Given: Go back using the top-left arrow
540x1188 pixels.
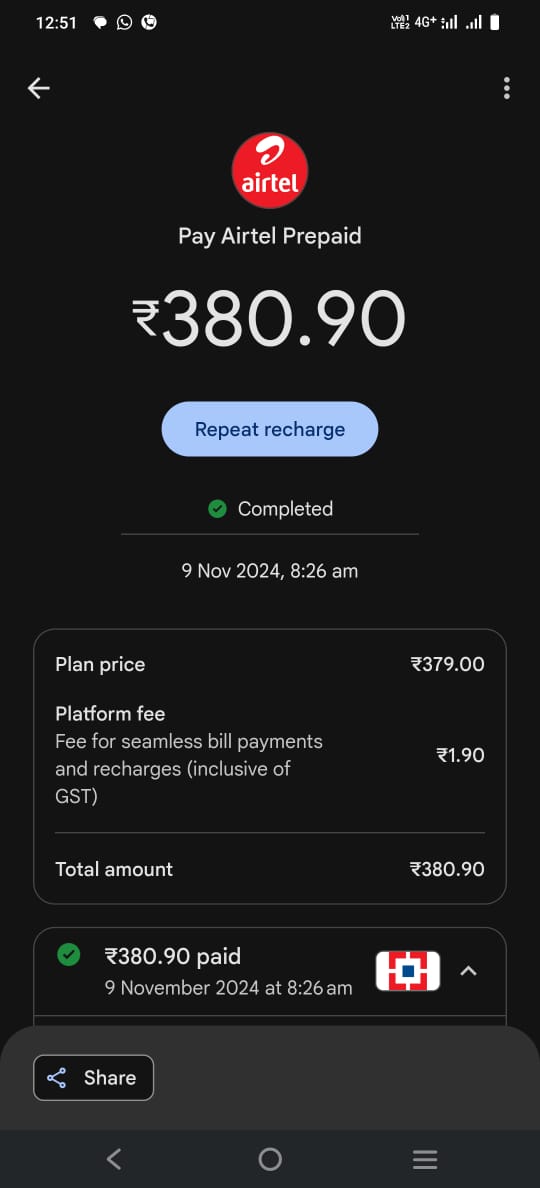Looking at the screenshot, I should coord(39,89).
